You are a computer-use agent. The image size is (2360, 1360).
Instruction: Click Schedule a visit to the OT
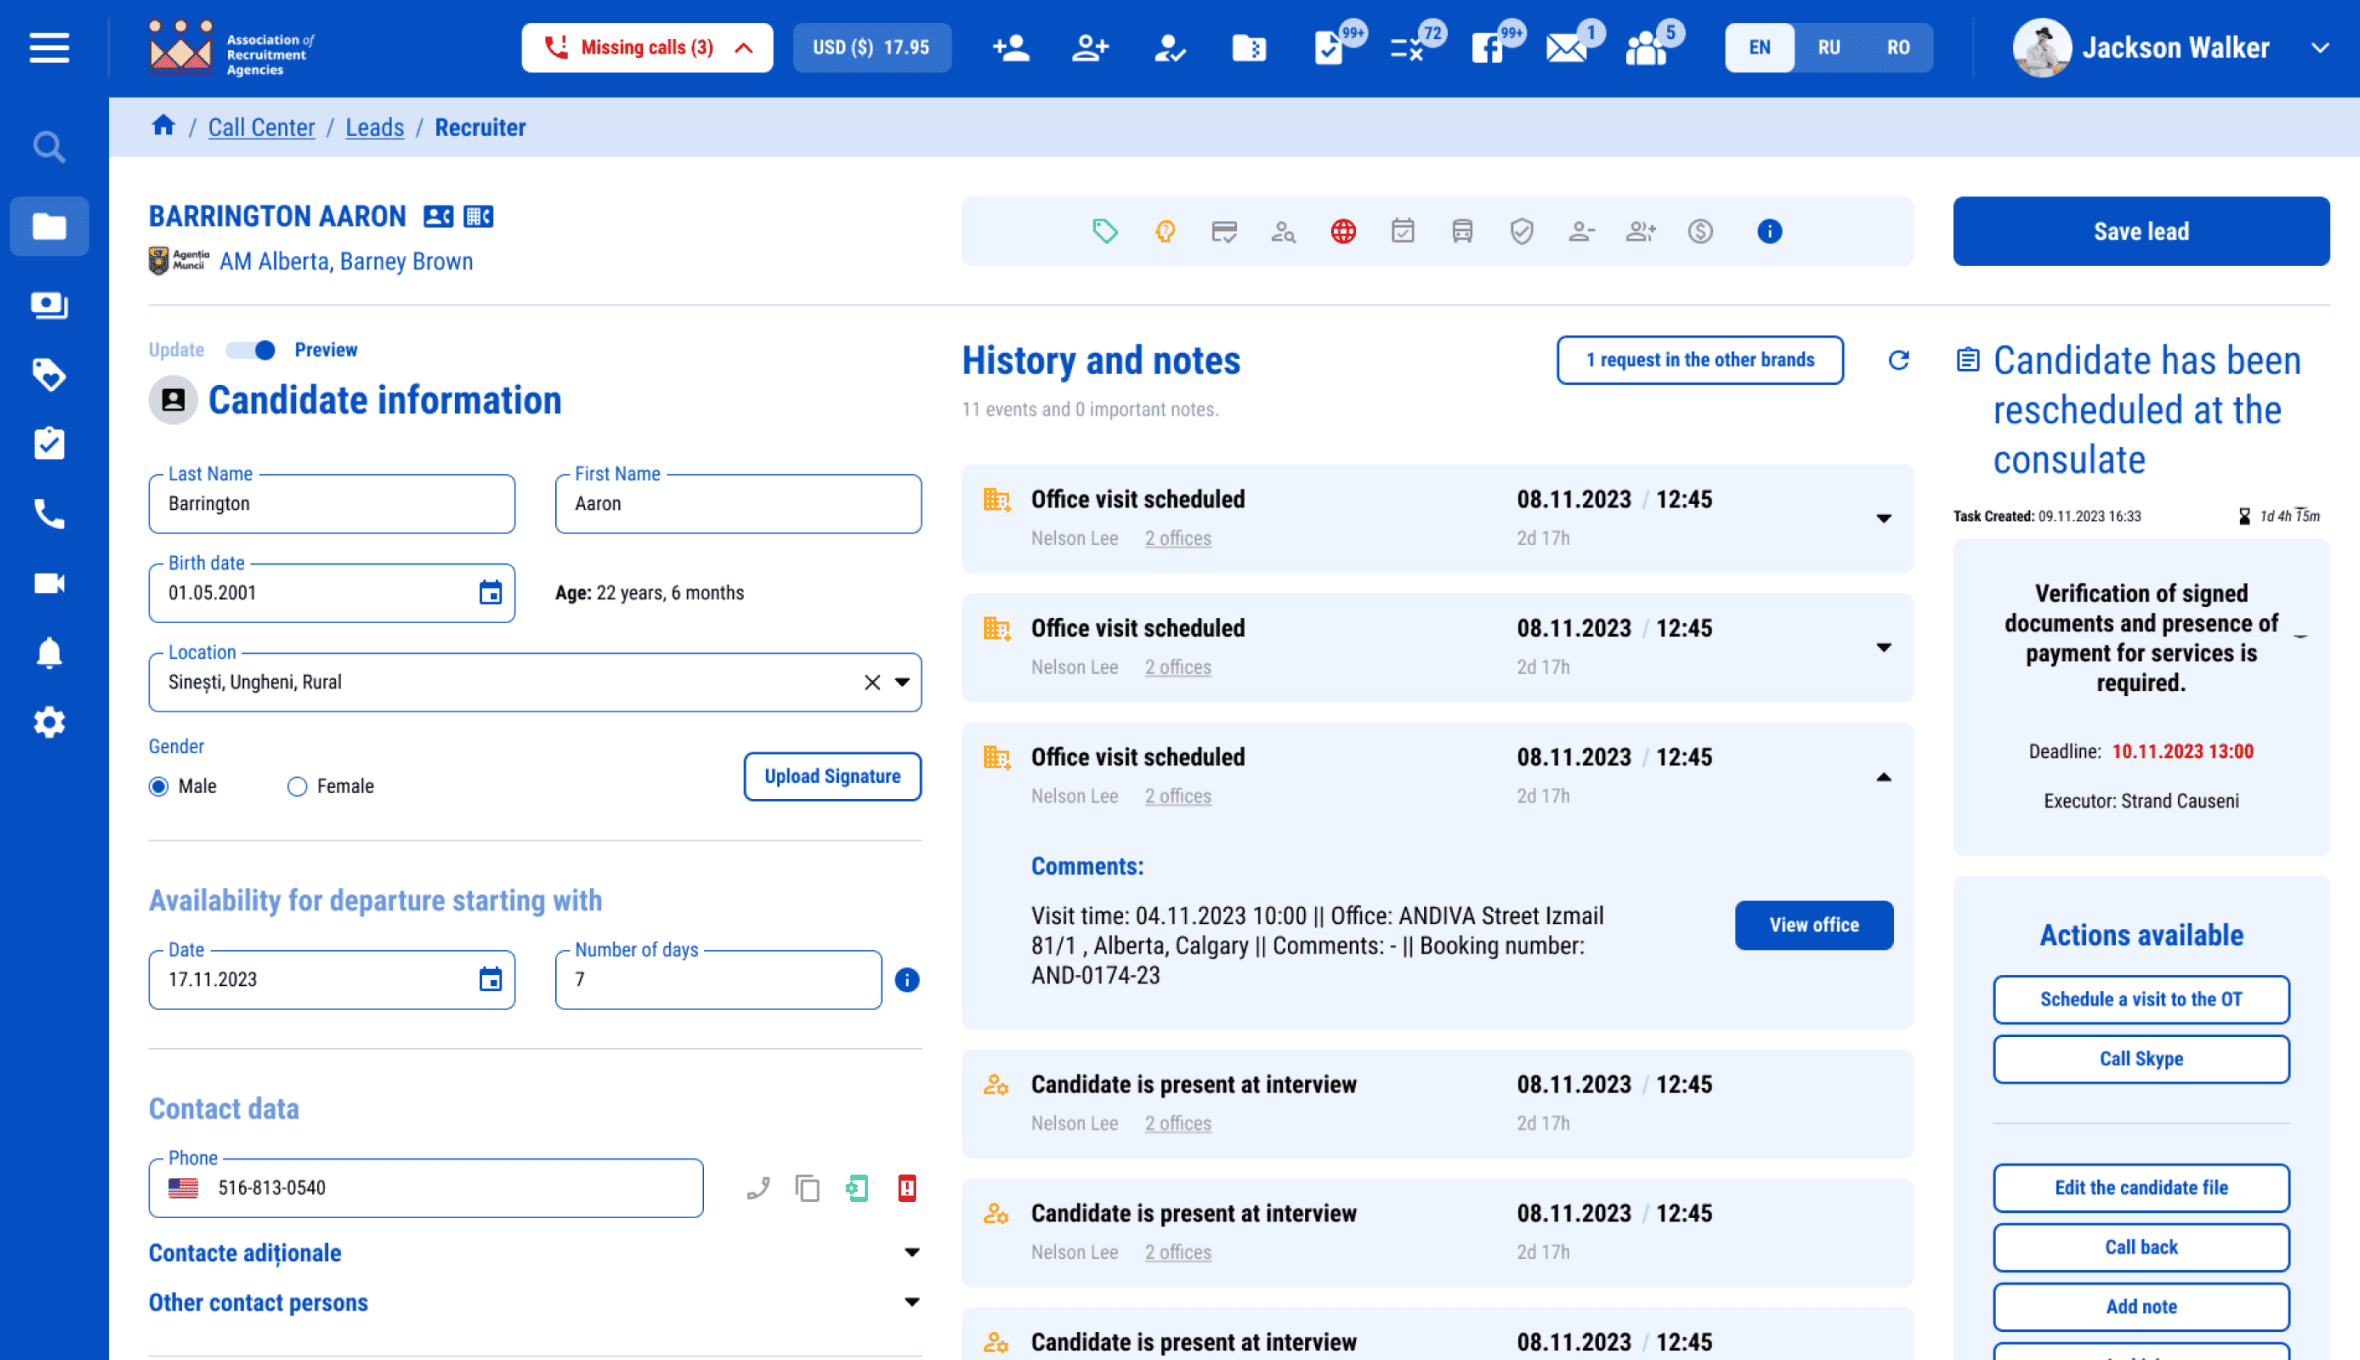(2140, 1000)
